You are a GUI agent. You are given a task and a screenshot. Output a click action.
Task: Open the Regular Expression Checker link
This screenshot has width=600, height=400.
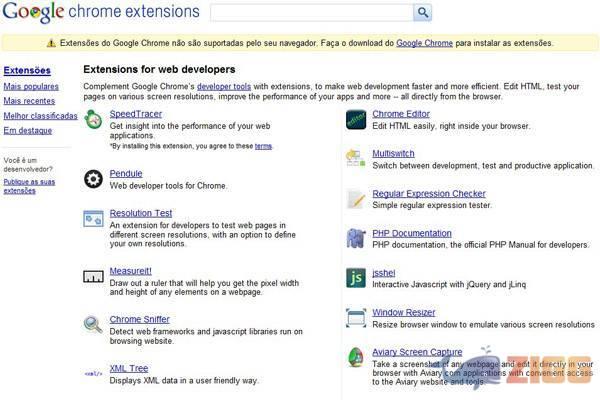pos(429,193)
